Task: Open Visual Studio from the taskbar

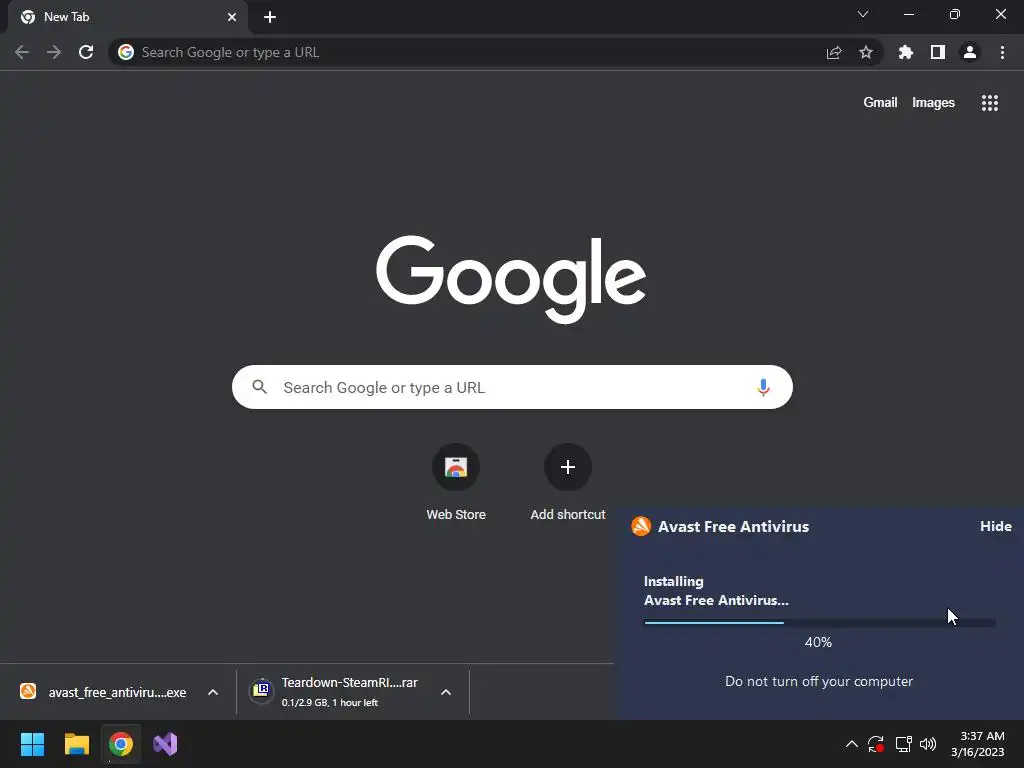Action: pyautogui.click(x=165, y=744)
